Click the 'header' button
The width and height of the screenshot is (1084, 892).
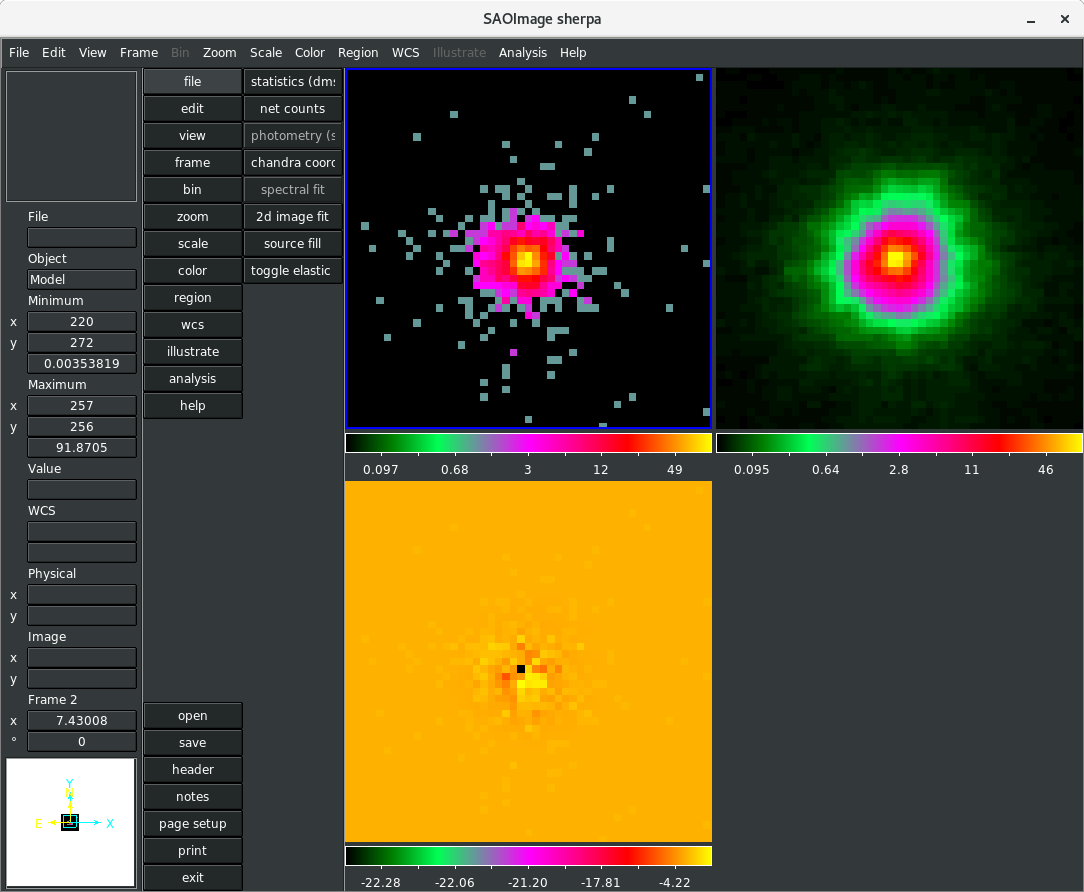point(193,770)
